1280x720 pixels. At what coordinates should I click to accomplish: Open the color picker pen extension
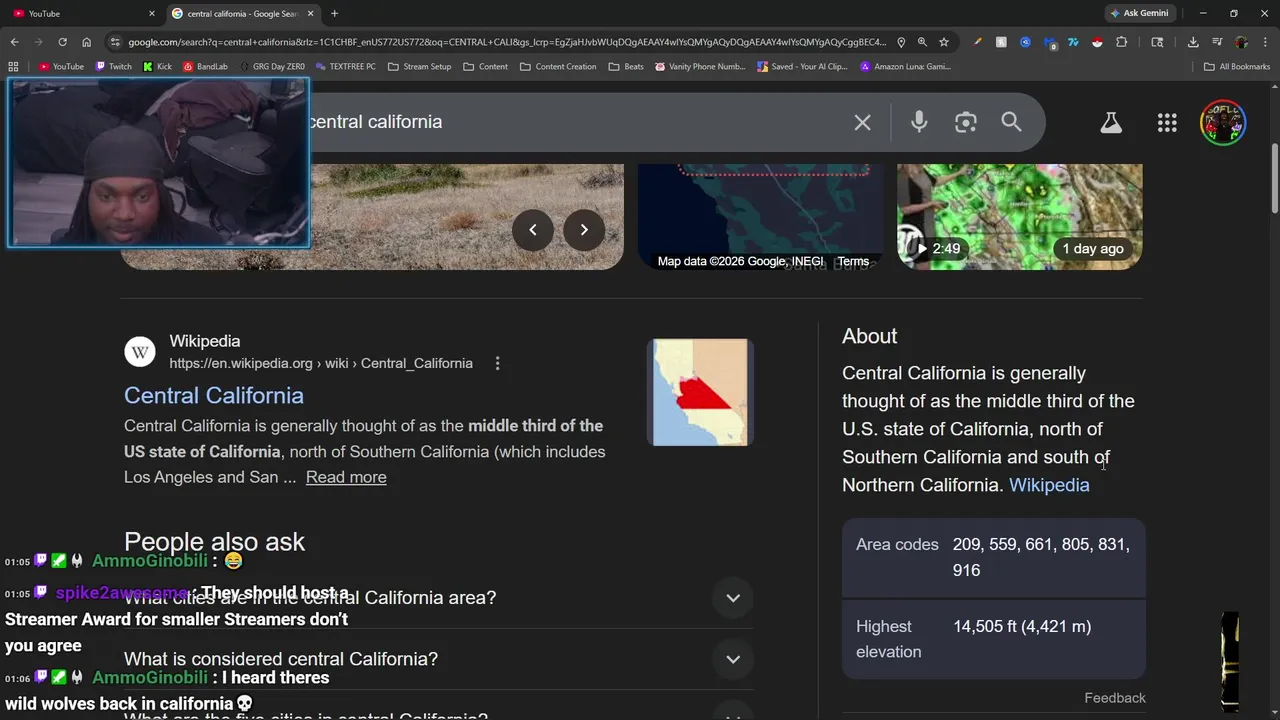pos(977,42)
